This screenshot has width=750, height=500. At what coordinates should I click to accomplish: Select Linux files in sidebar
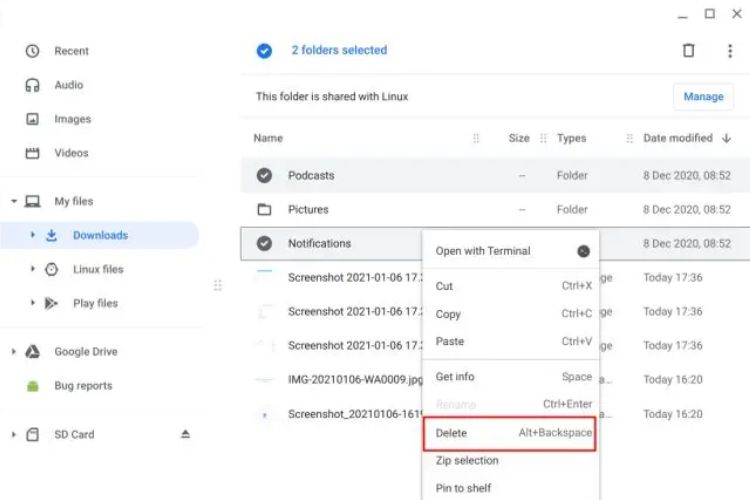[x=99, y=269]
